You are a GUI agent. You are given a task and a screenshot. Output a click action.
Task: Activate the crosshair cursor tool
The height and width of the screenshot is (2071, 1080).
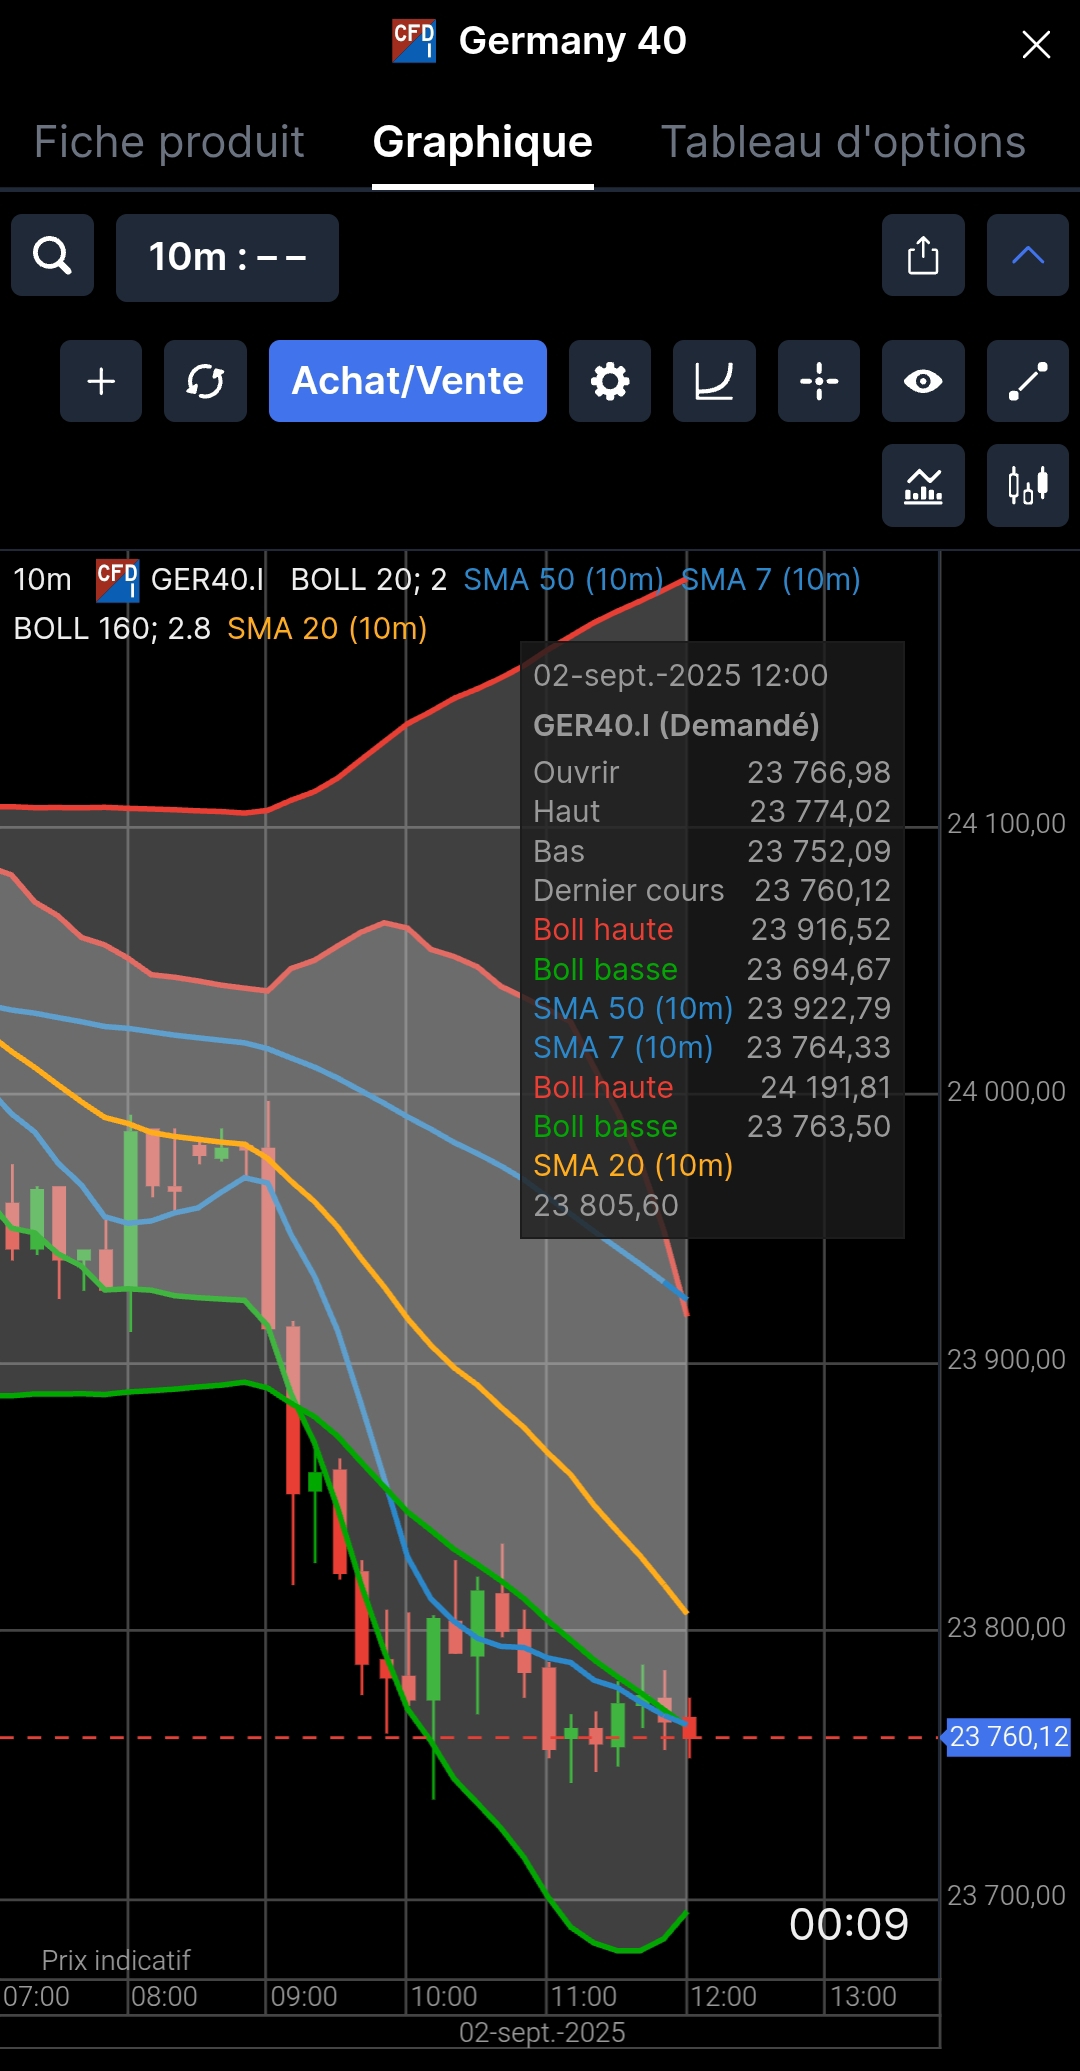point(819,381)
